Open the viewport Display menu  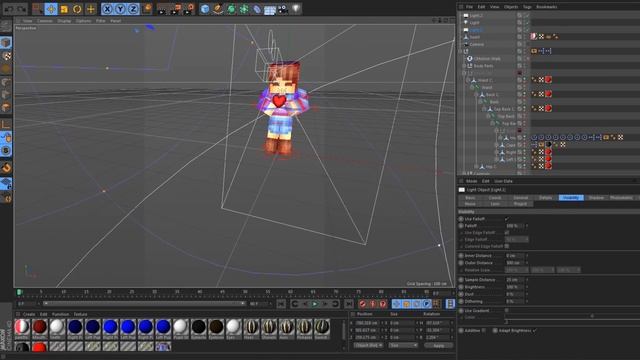click(x=64, y=20)
